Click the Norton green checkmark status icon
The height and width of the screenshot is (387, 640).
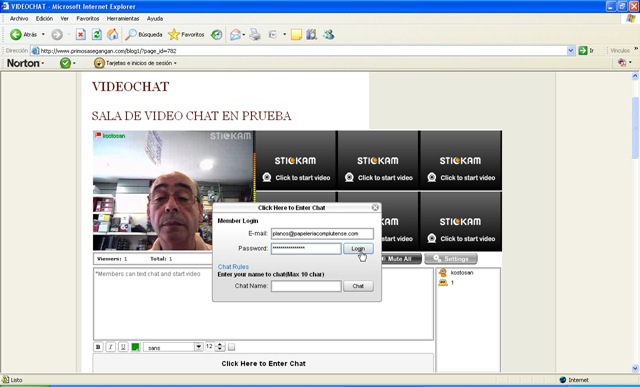pos(65,63)
